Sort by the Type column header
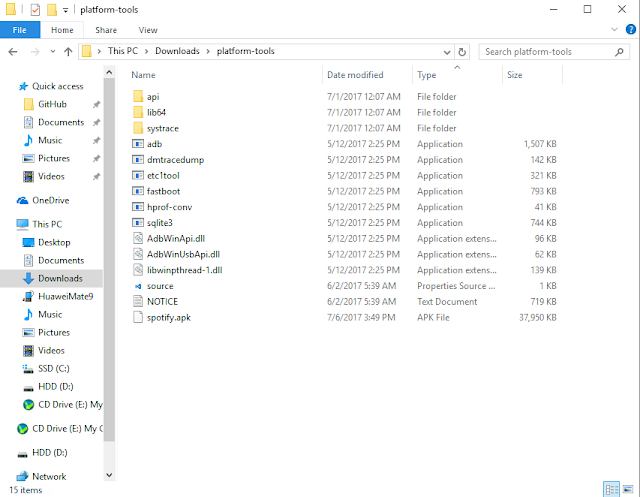Screen dimensions: 640x497 click(427, 75)
